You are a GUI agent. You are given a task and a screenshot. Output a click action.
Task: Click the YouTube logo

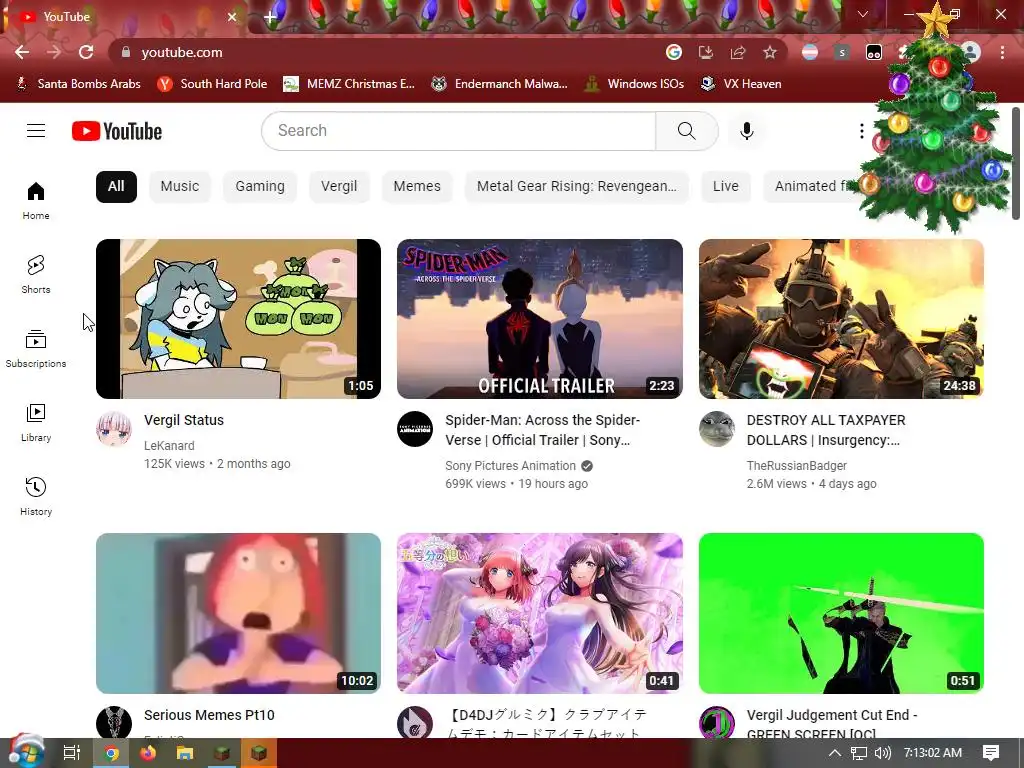[x=117, y=131]
